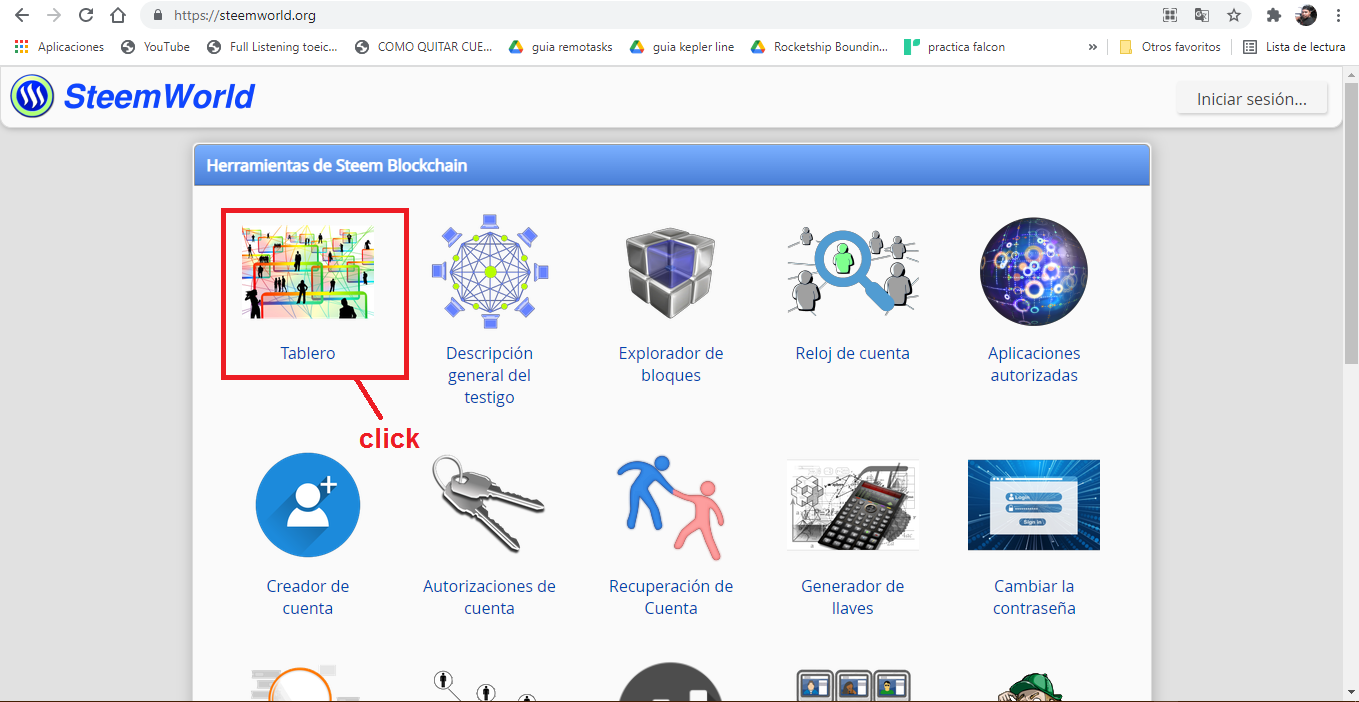
Task: Open the Chrome profile avatar
Action: coord(1306,16)
